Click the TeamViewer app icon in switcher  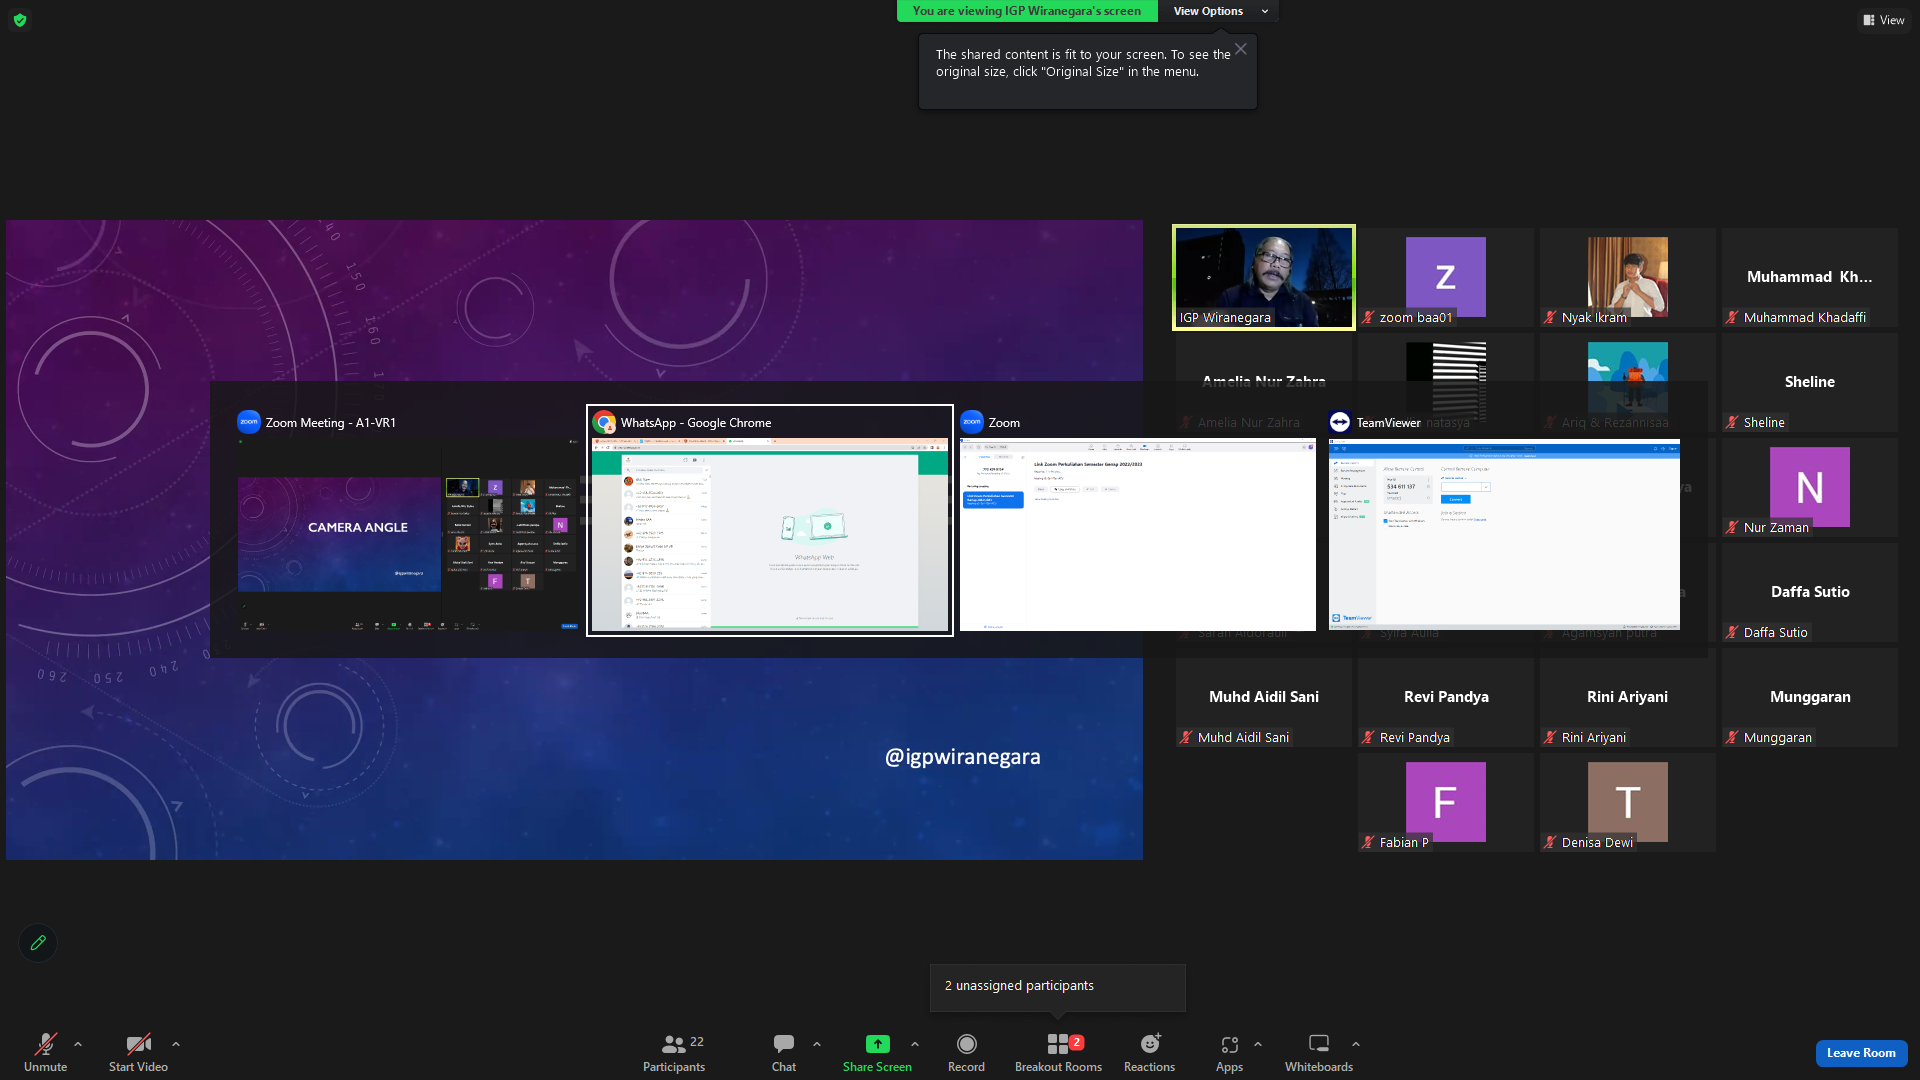click(1340, 422)
